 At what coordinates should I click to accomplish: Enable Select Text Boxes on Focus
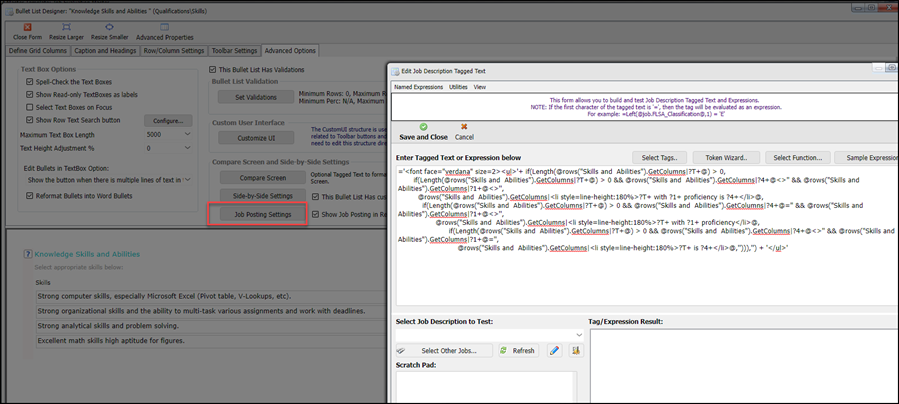(x=30, y=107)
